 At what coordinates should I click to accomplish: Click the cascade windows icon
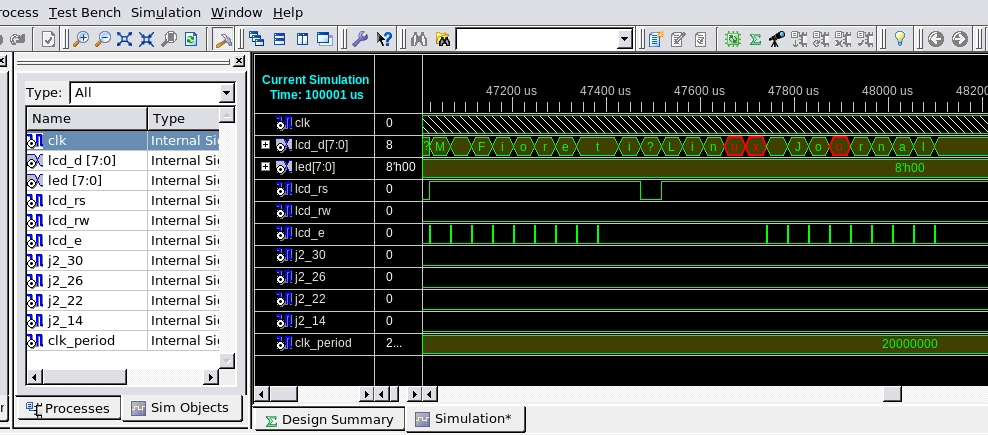[x=256, y=40]
